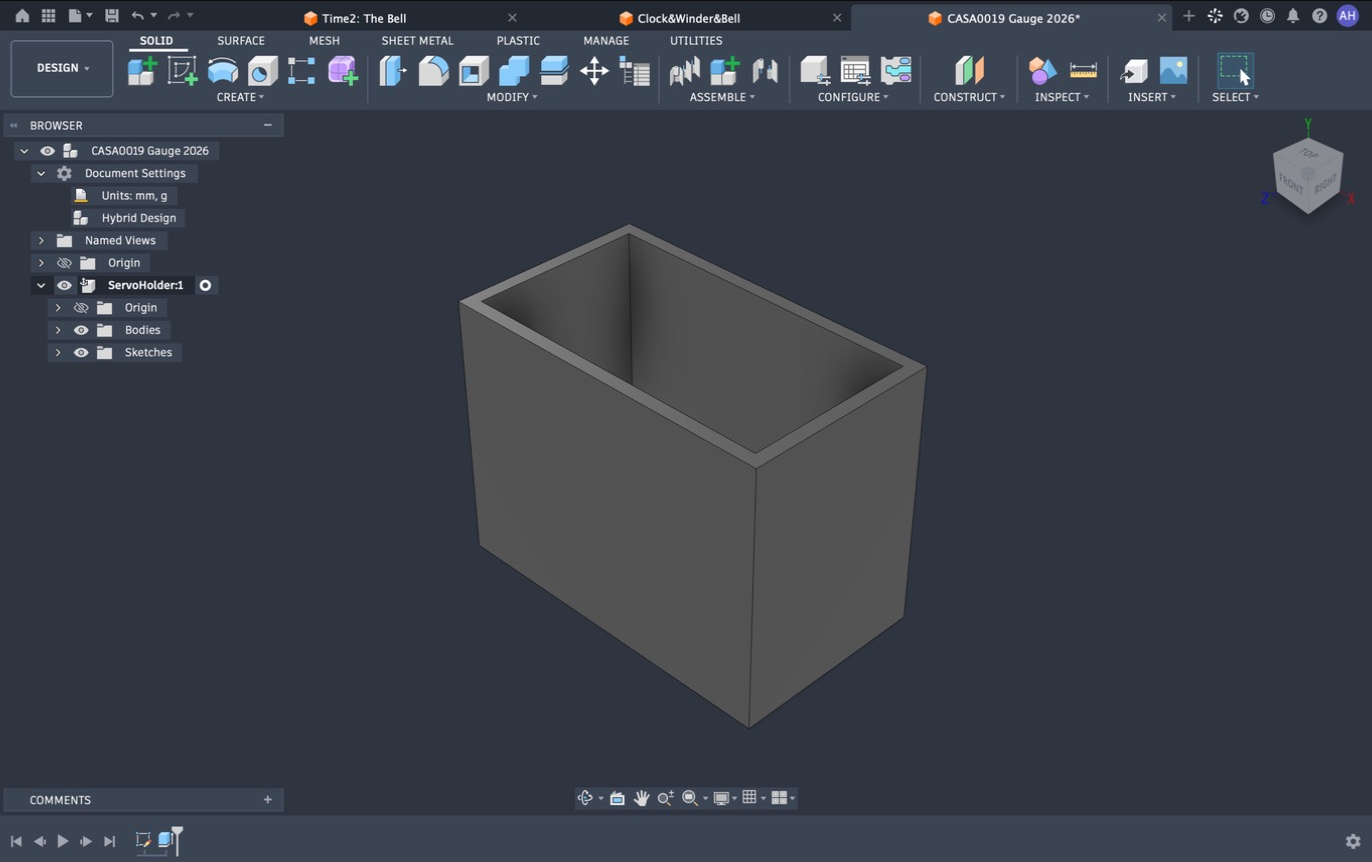Viewport: 1372px width, 862px height.
Task: Hide the Bodies folder
Action: tap(81, 330)
